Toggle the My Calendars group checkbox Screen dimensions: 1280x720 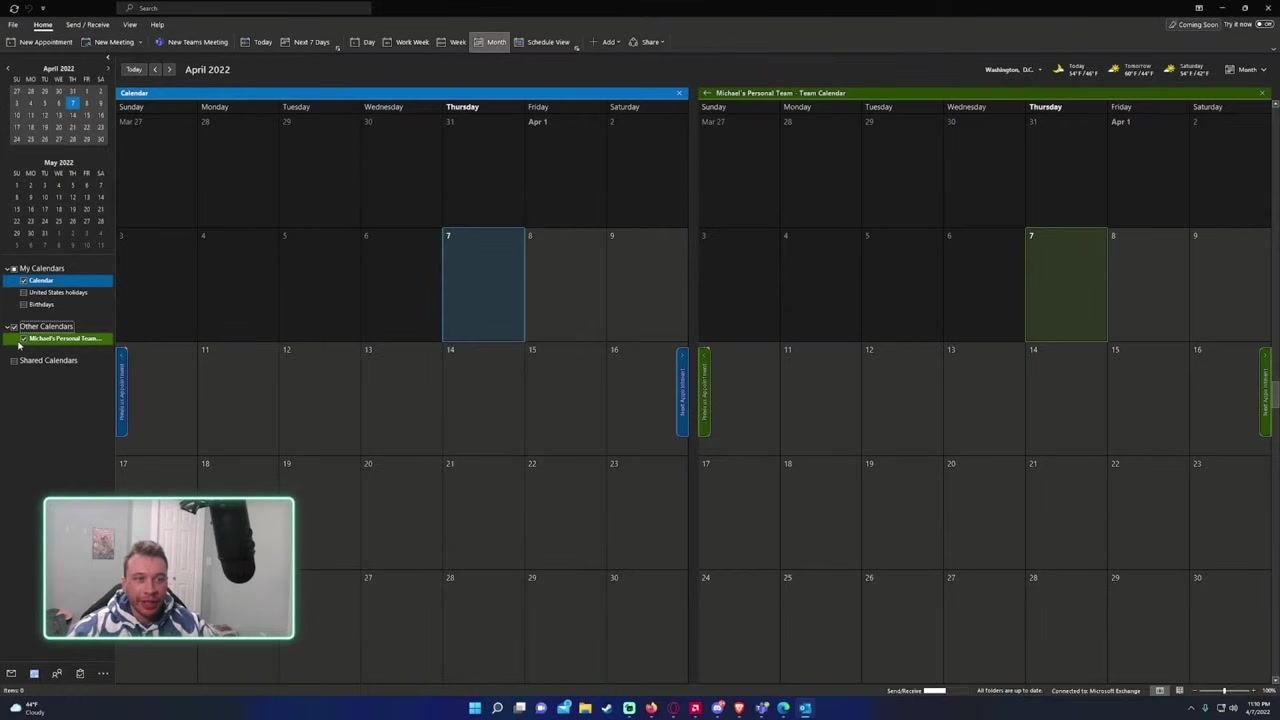[x=14, y=268]
